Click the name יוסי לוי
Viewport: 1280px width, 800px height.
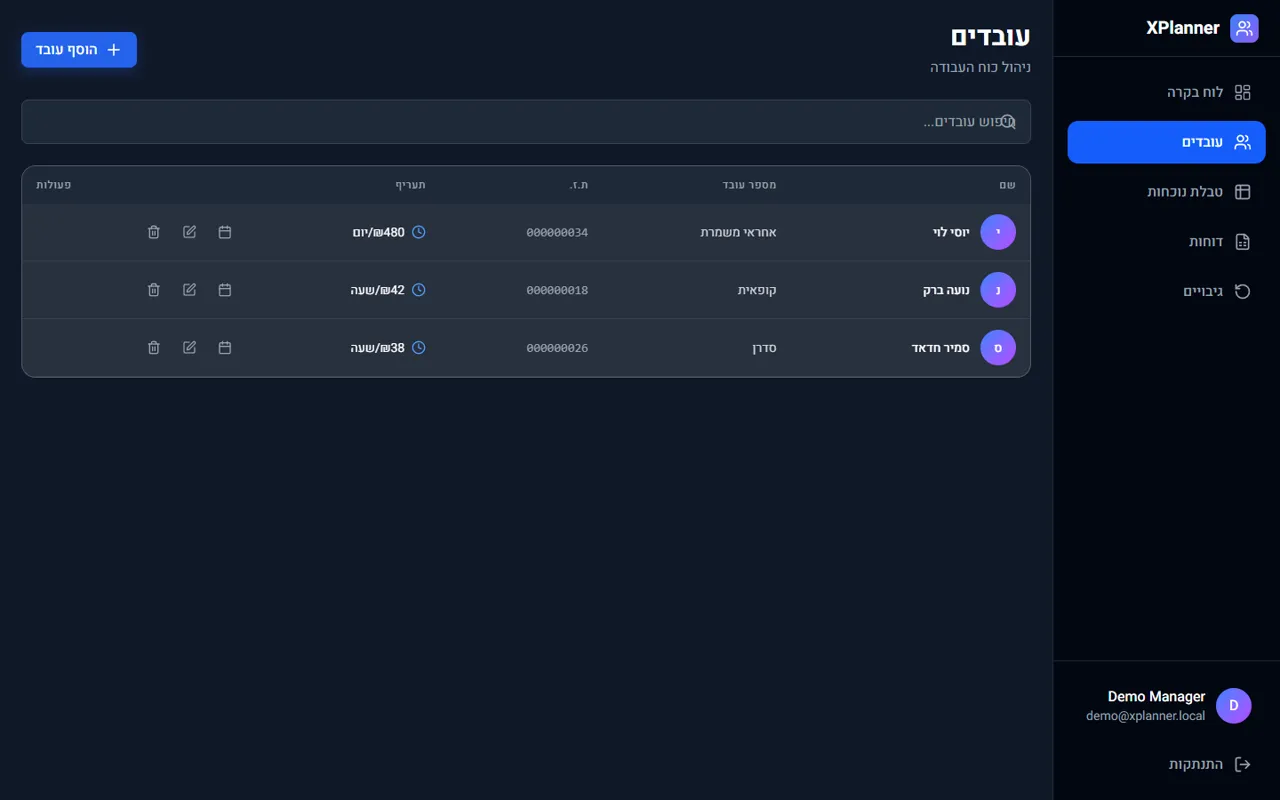tap(951, 232)
